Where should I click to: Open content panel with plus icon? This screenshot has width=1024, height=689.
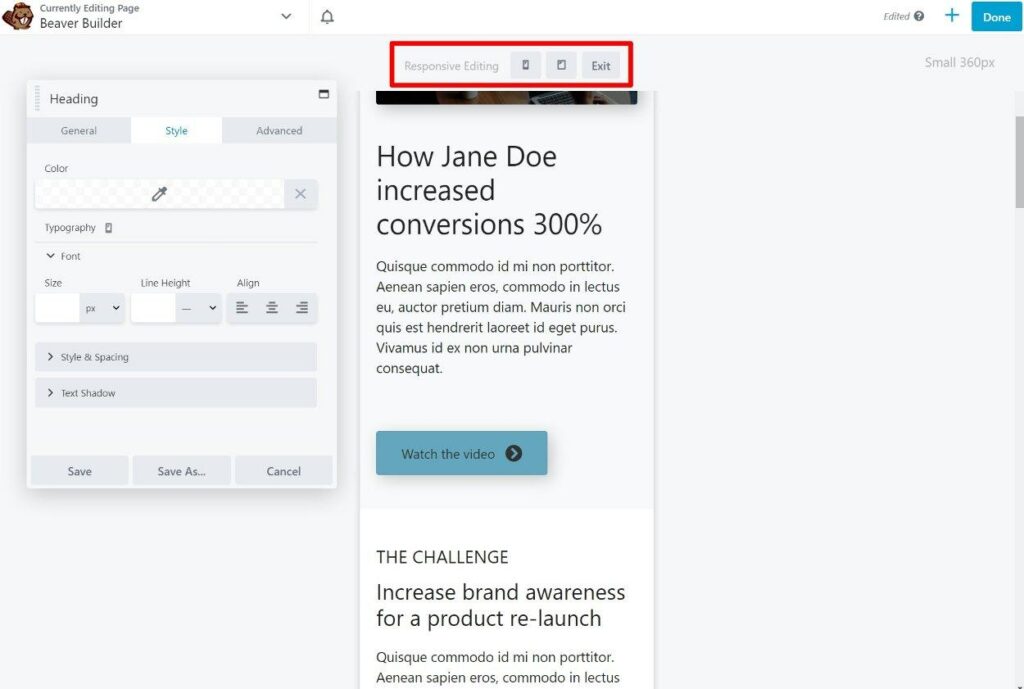[952, 16]
